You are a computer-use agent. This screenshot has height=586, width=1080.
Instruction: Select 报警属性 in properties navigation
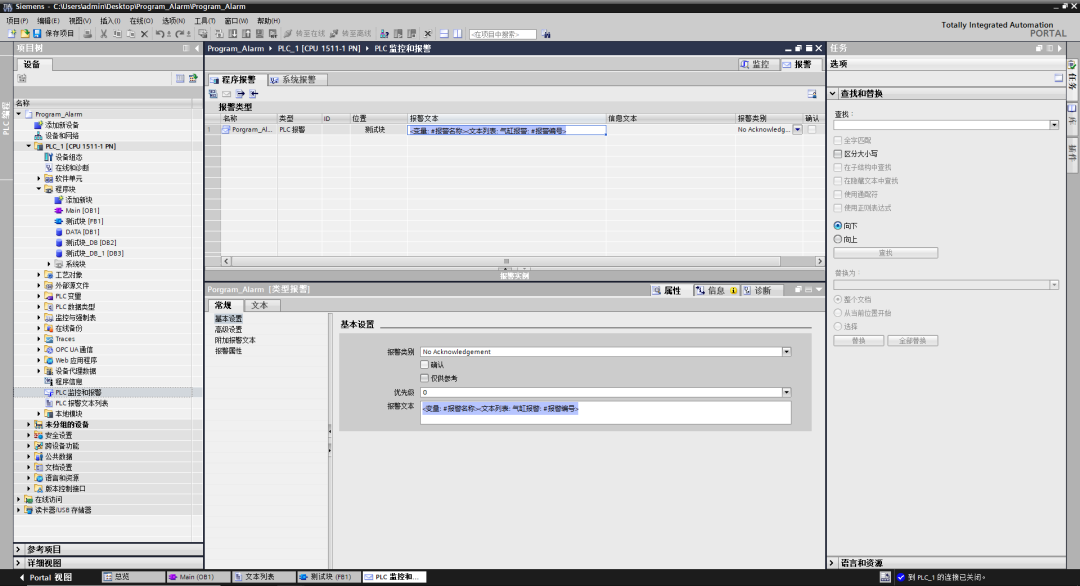click(x=228, y=350)
